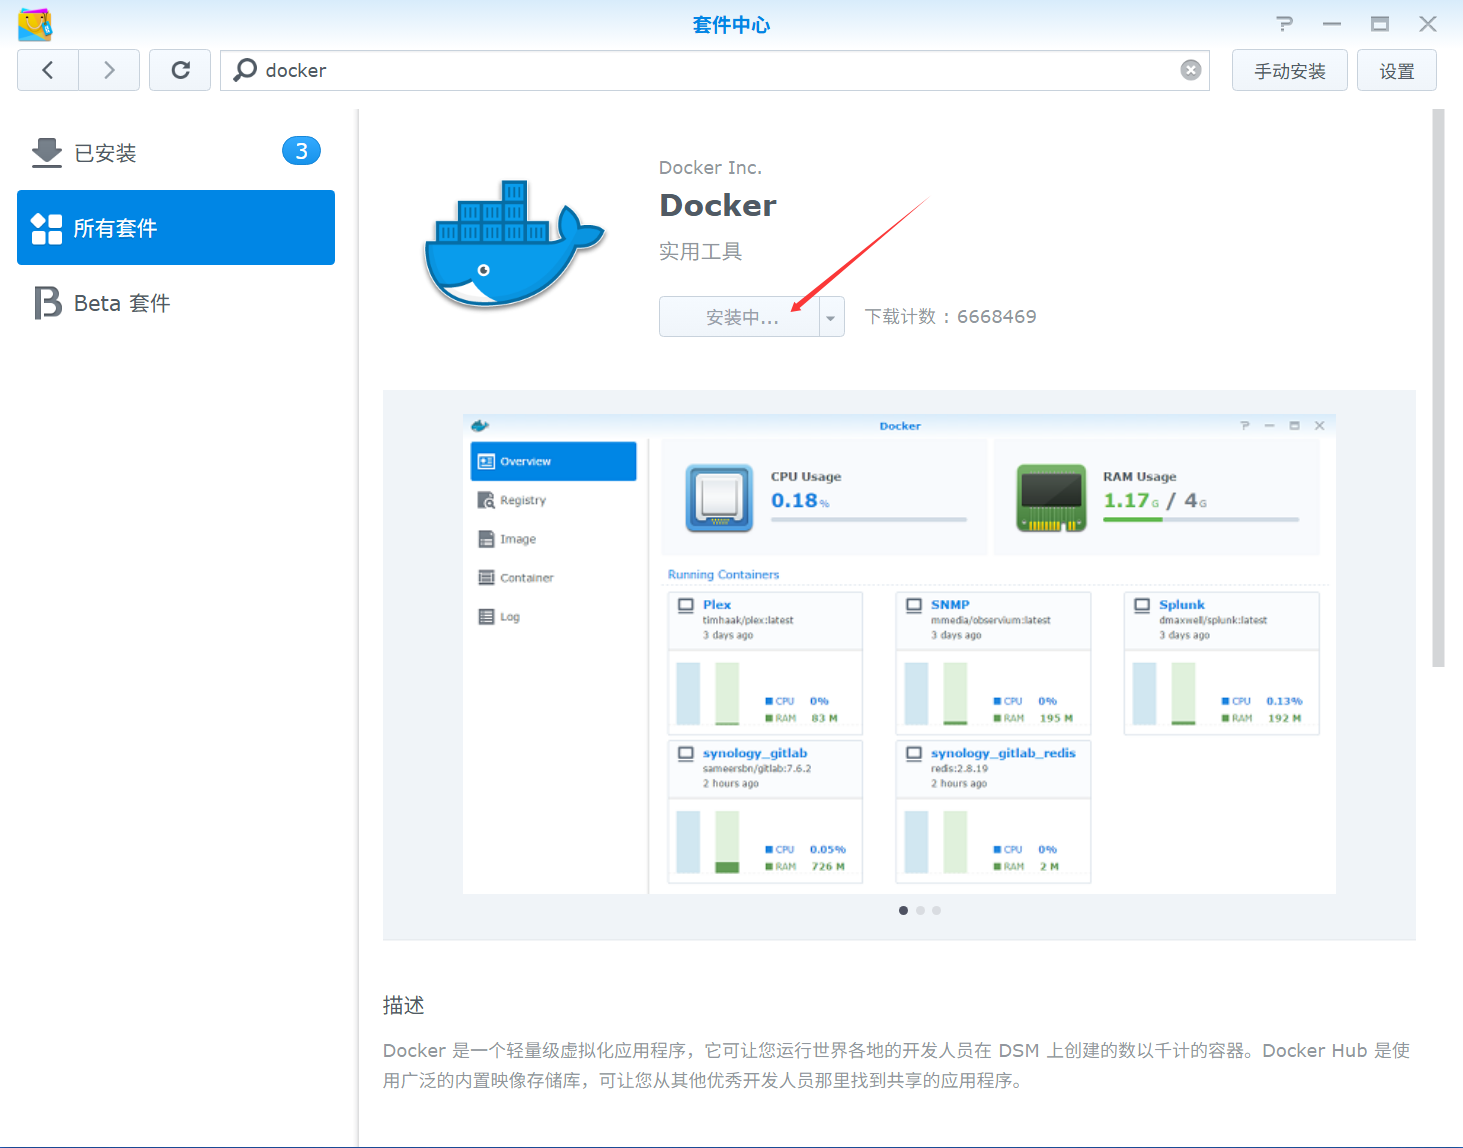Screen dimensions: 1463x1148
Task: Clear the docker search text
Action: click(x=1190, y=70)
